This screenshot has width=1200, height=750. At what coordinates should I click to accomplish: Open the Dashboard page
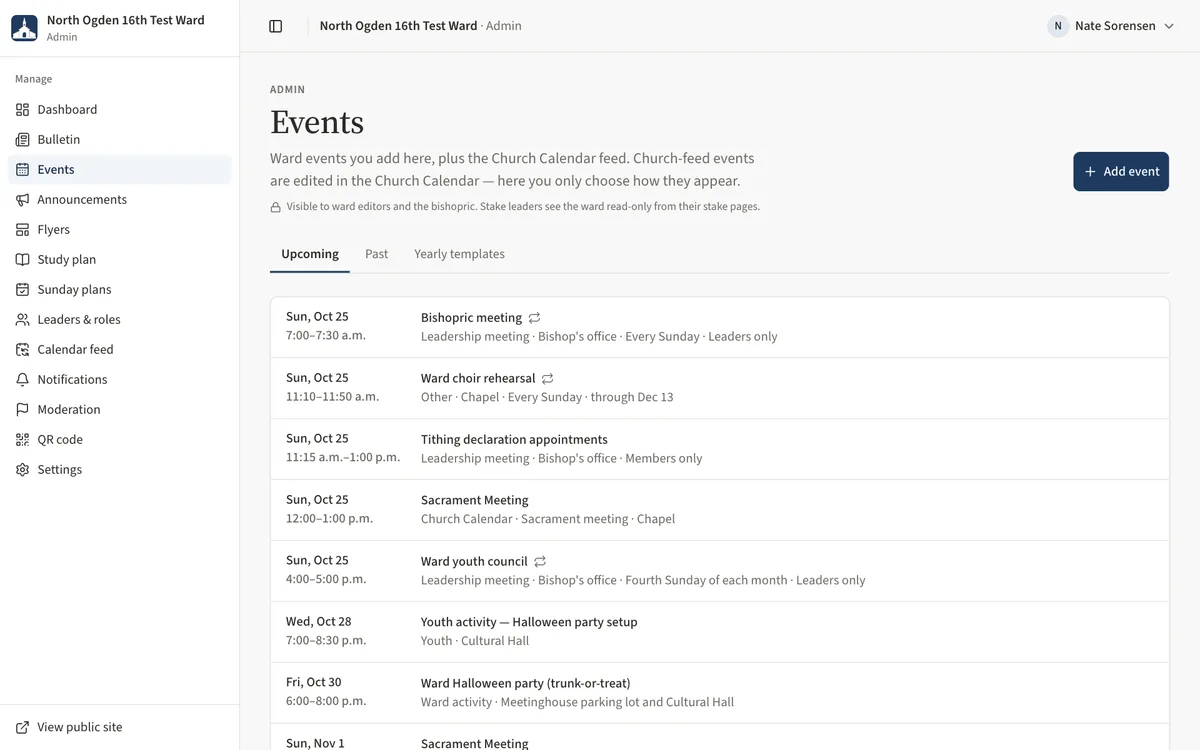[120, 110]
